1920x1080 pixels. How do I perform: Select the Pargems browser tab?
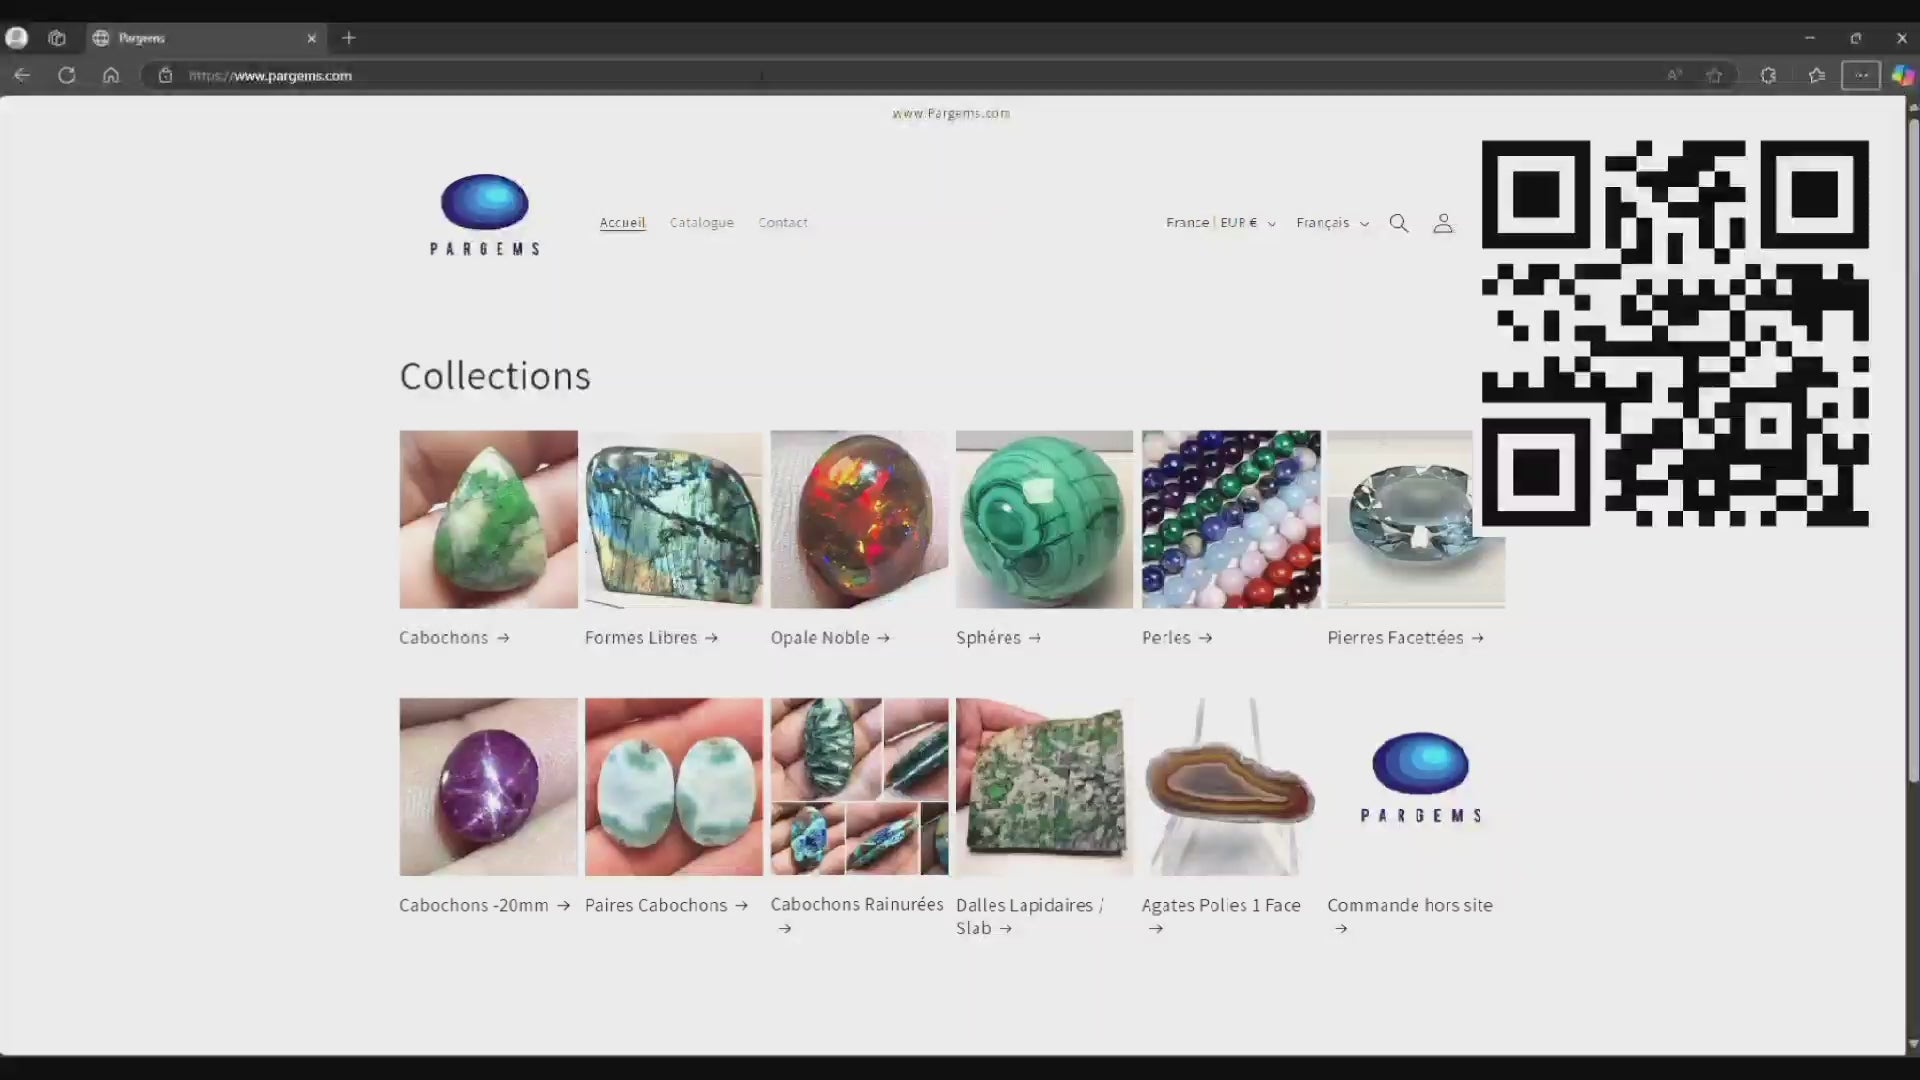205,38
